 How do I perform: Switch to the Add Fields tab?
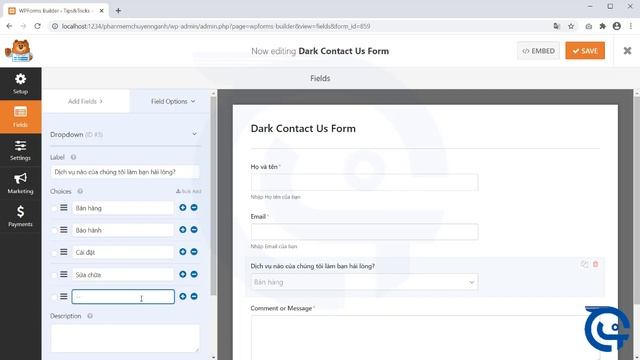coord(85,101)
